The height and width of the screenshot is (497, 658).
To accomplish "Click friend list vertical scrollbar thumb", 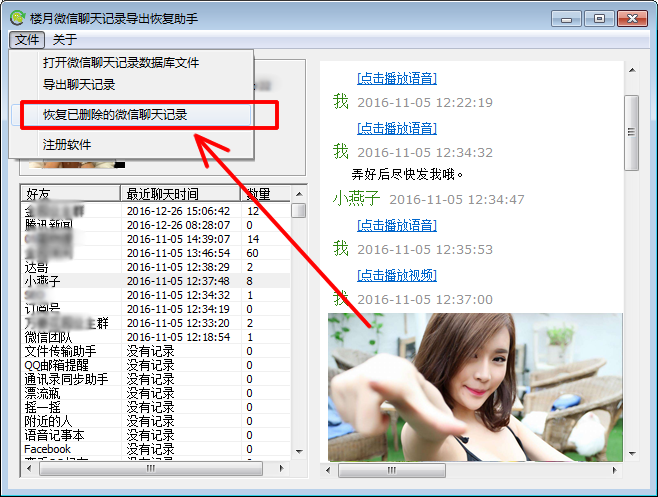I will pyautogui.click(x=299, y=211).
